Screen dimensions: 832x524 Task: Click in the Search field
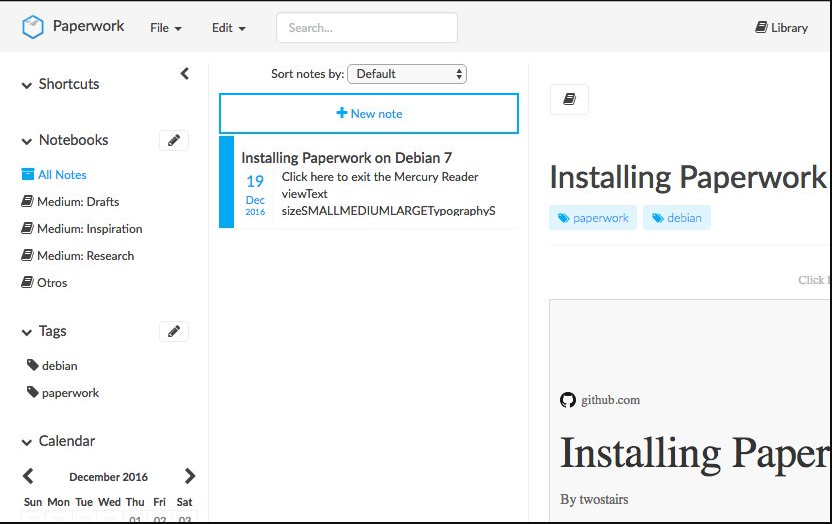click(x=366, y=28)
